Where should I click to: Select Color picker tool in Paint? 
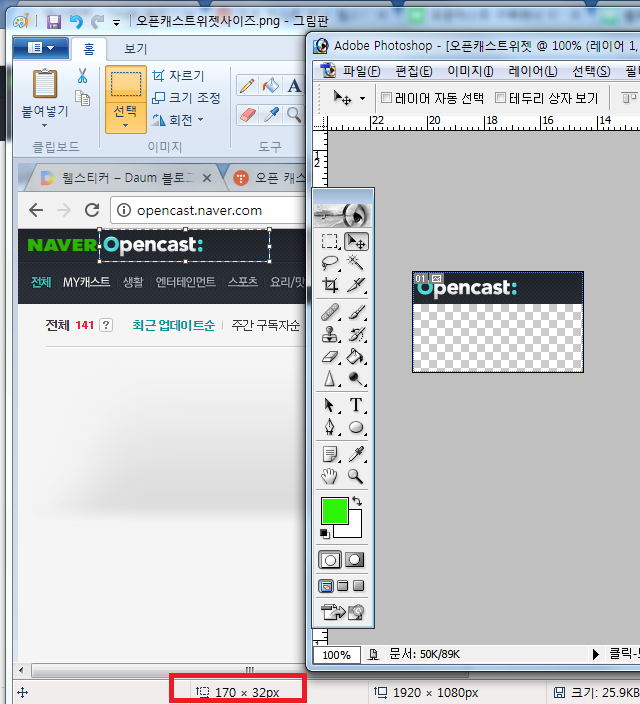(x=271, y=115)
